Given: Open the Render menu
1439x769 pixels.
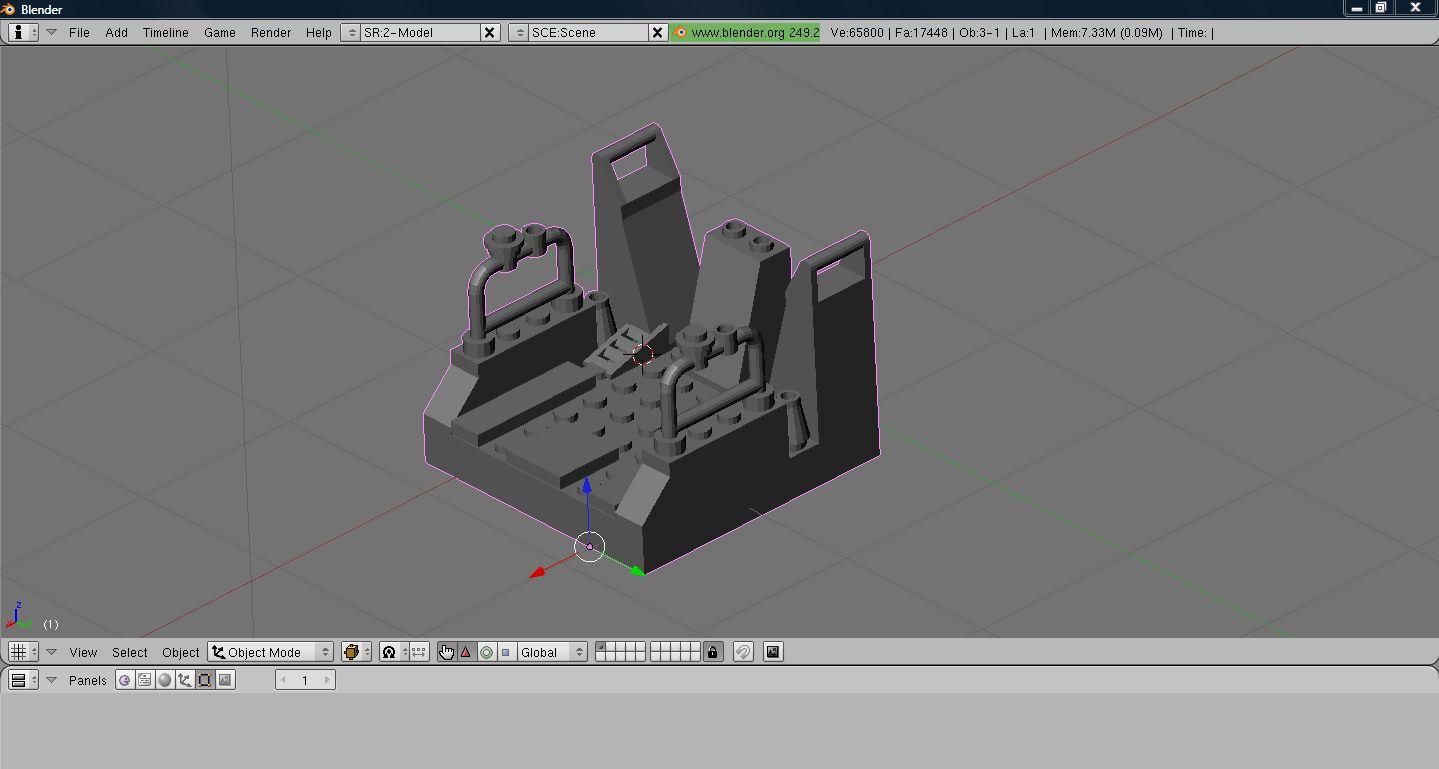Looking at the screenshot, I should (x=271, y=32).
